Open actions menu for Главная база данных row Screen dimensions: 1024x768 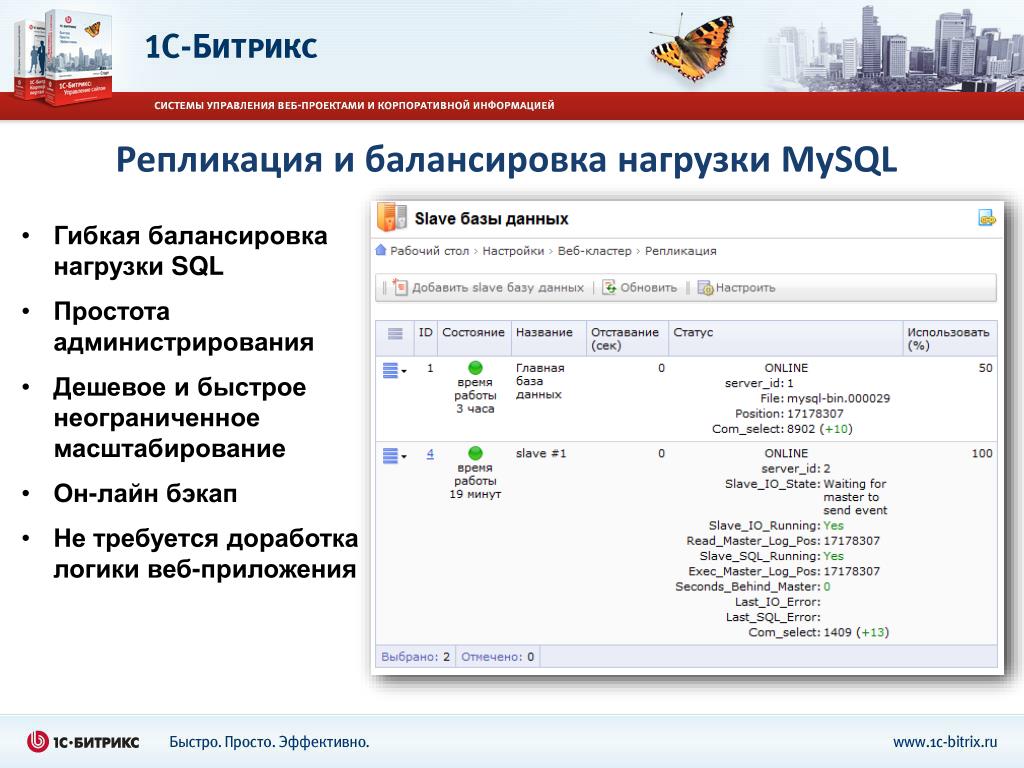[x=394, y=370]
